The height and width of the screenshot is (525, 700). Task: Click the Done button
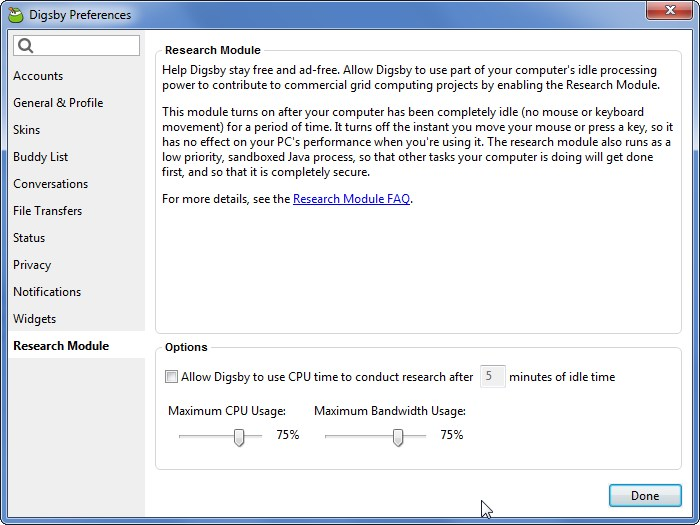pos(645,496)
